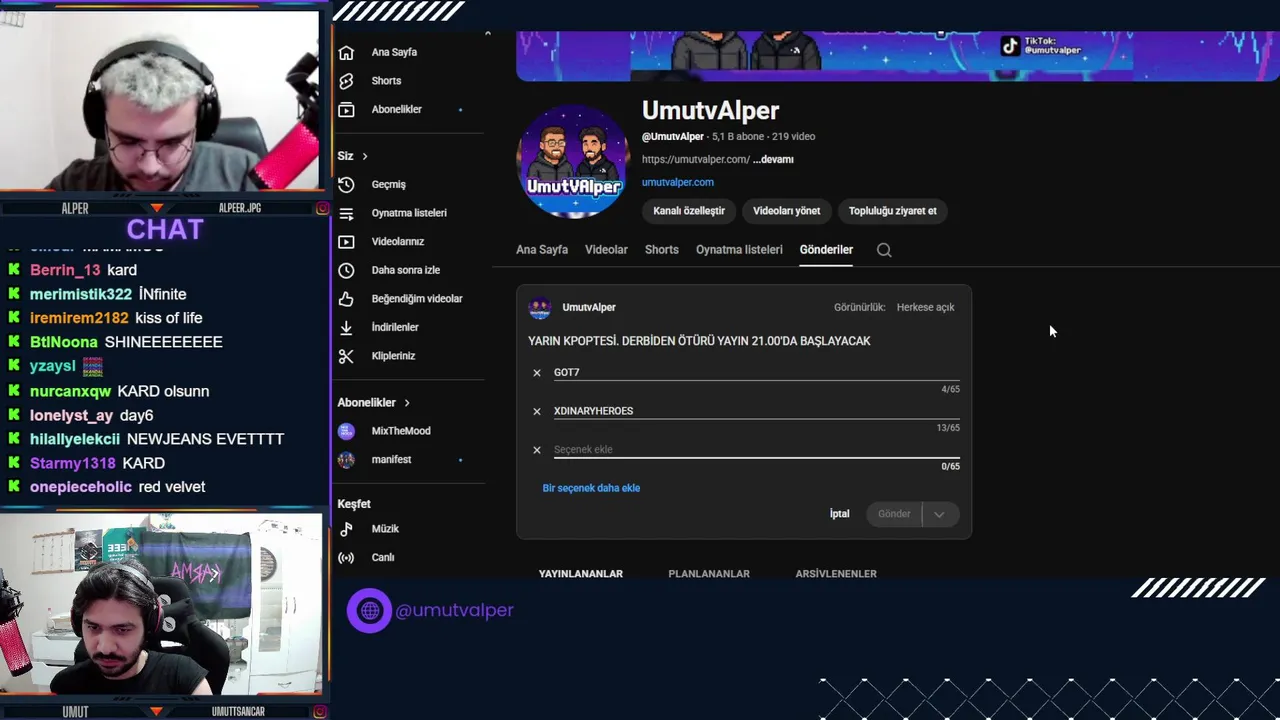Remove the XDINARYHEROES poll option

click(x=537, y=411)
